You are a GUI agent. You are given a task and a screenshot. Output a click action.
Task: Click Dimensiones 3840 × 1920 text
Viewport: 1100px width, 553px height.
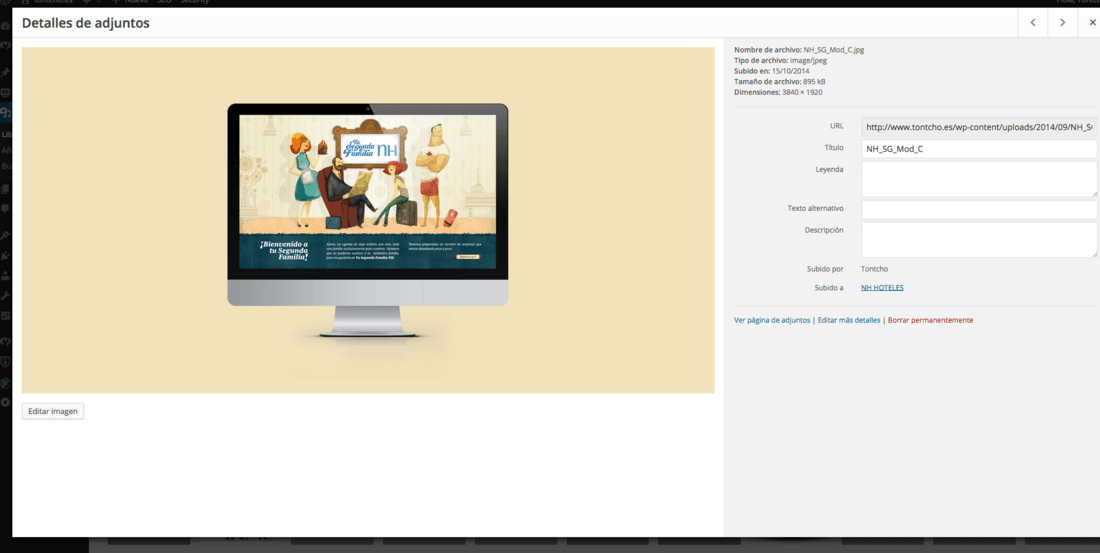point(778,92)
